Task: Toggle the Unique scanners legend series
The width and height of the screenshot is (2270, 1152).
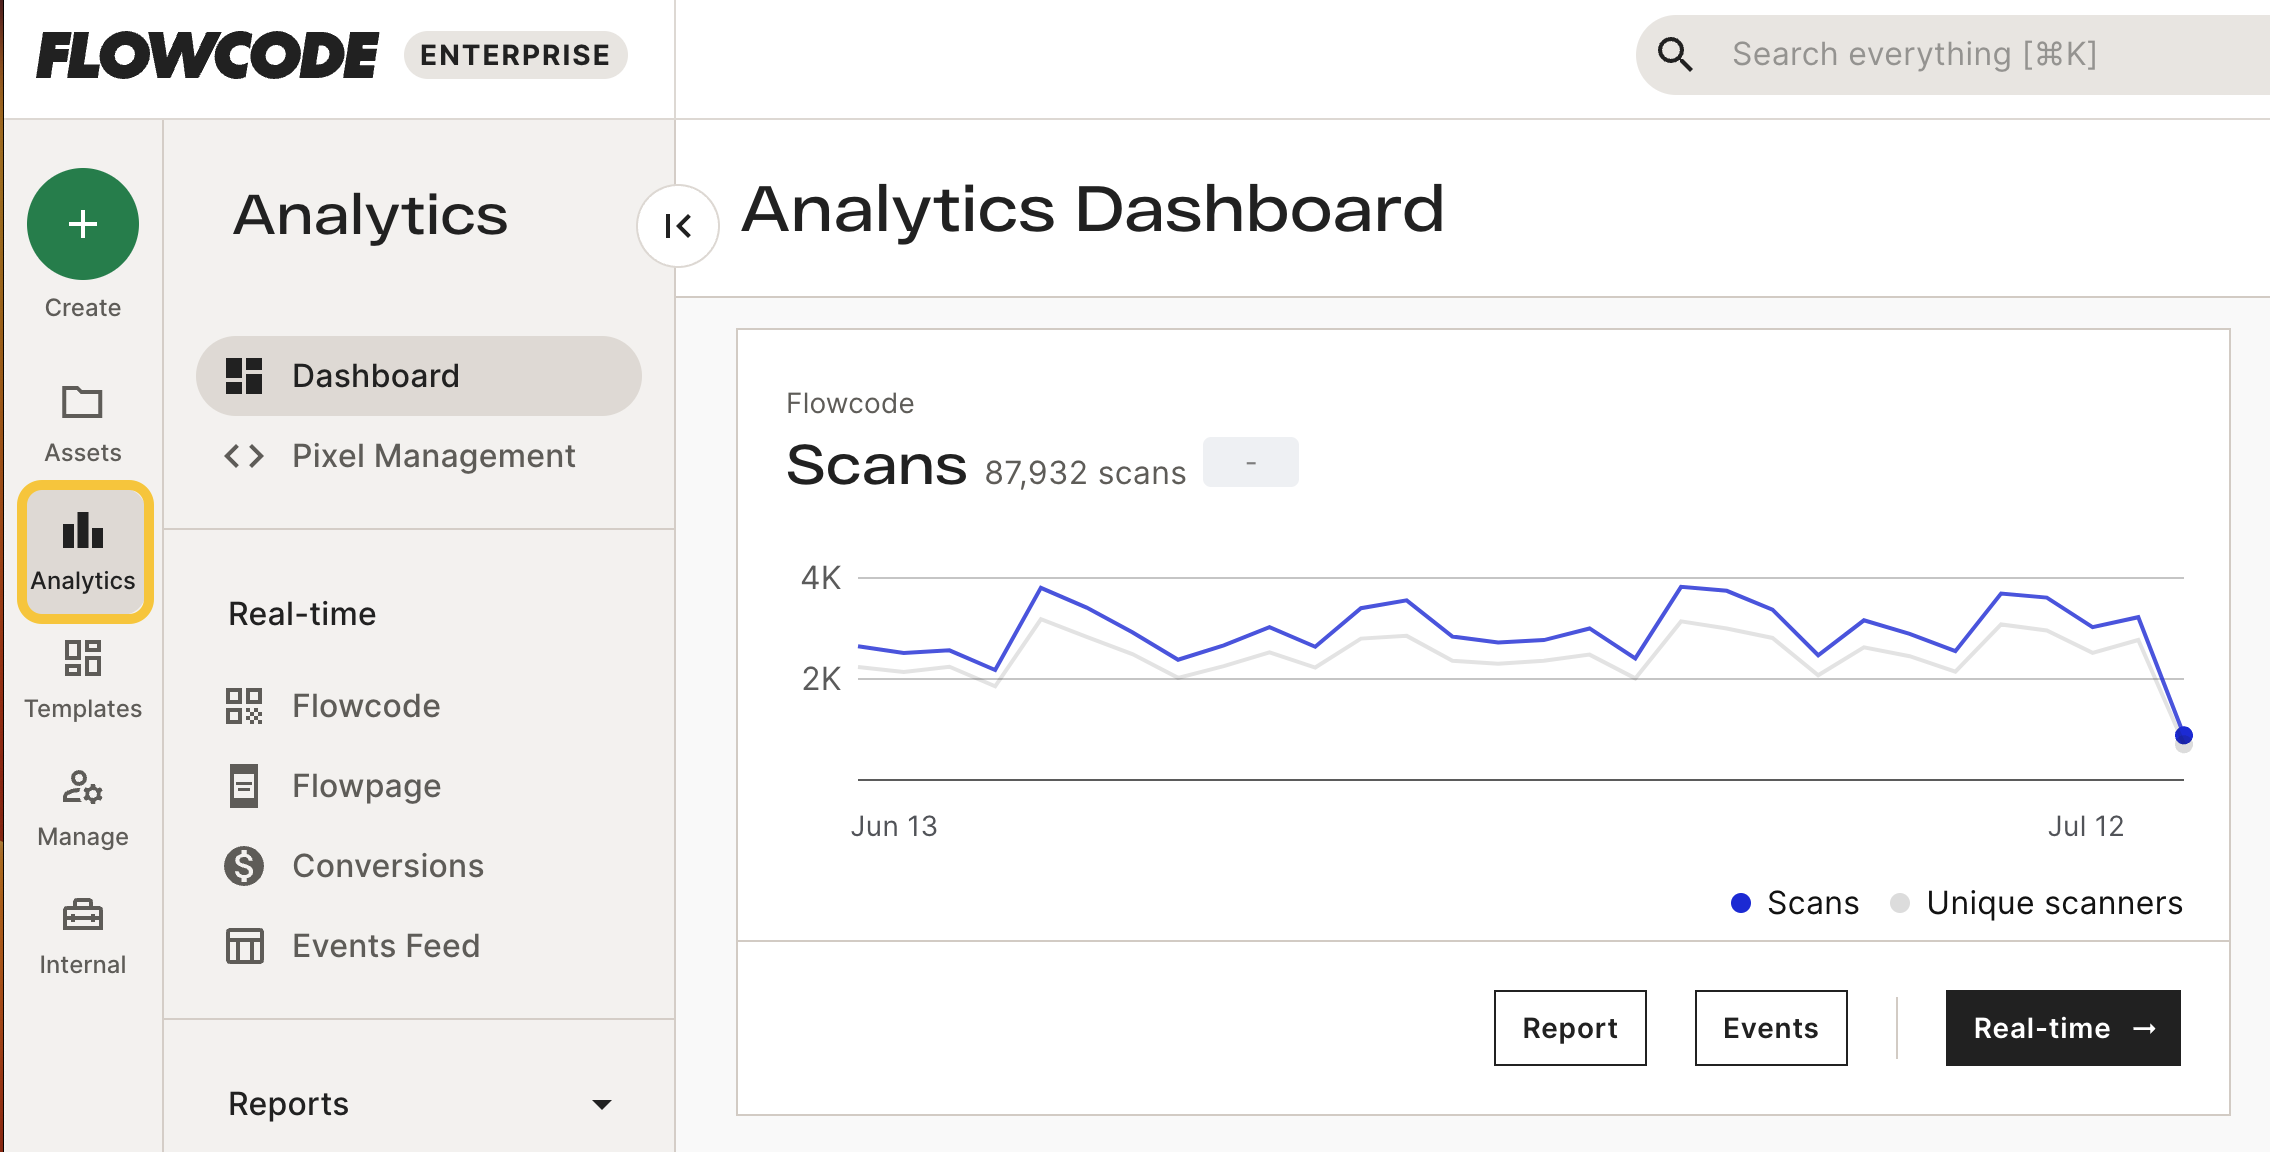Action: coord(2037,903)
